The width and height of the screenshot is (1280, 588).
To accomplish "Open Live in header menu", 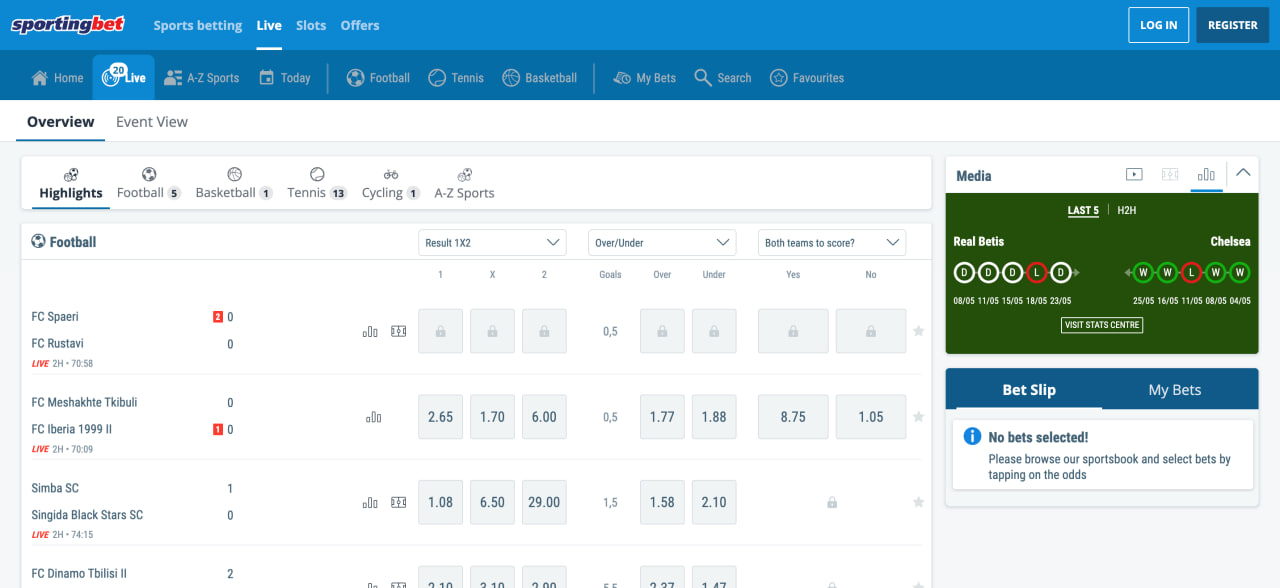I will click(269, 25).
